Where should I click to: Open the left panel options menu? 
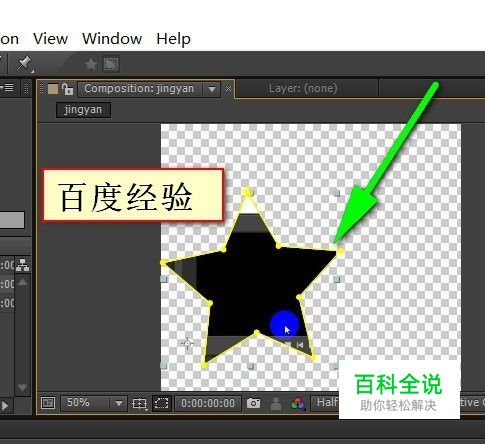coord(7,88)
